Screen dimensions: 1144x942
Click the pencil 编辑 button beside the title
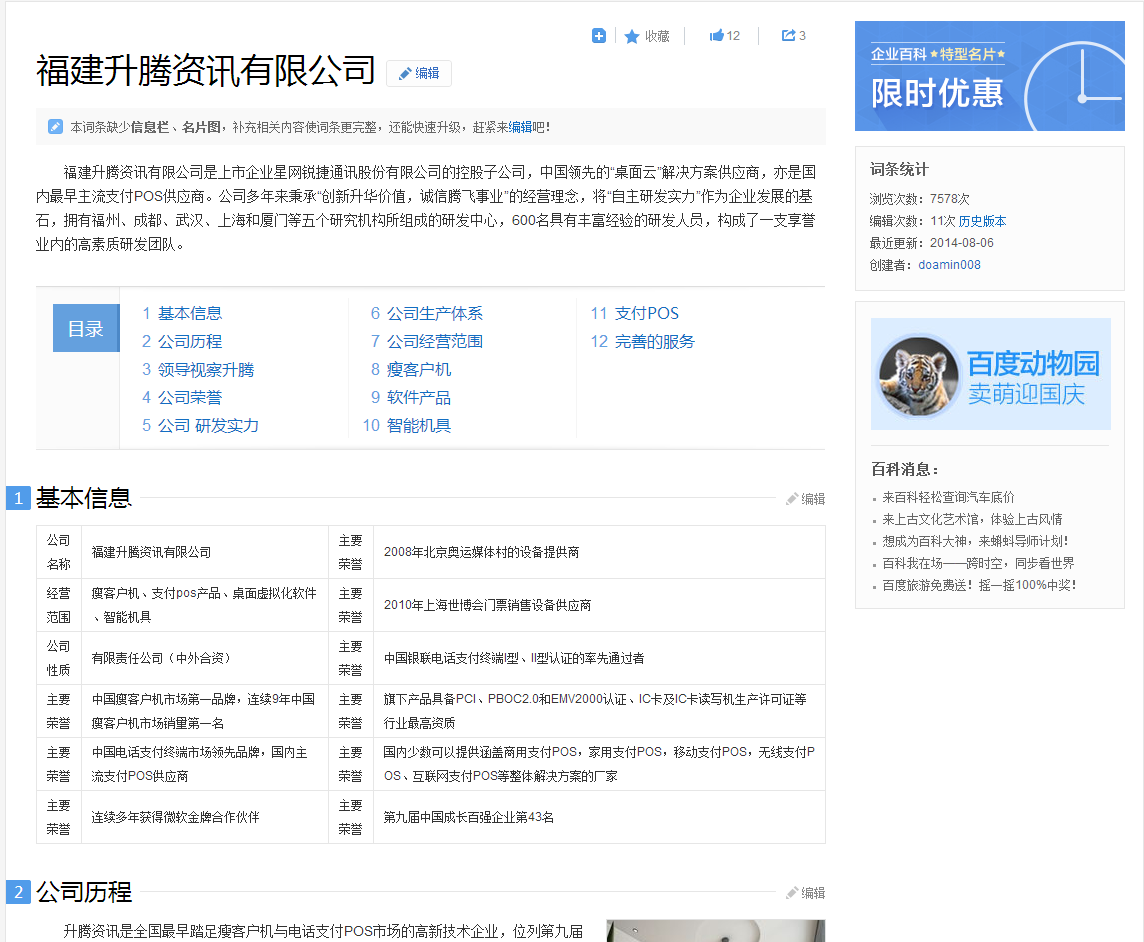[419, 73]
